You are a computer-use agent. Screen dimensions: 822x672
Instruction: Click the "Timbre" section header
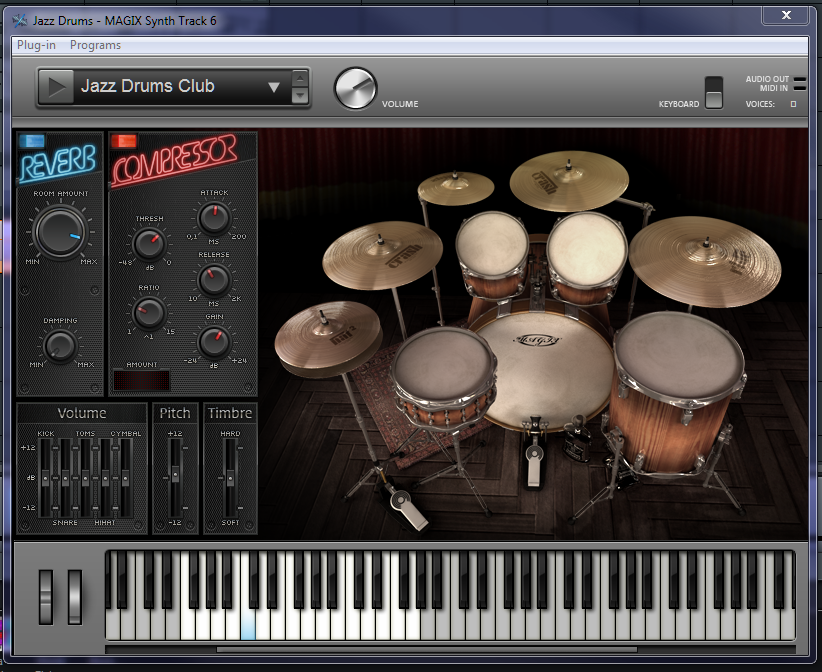(x=230, y=413)
